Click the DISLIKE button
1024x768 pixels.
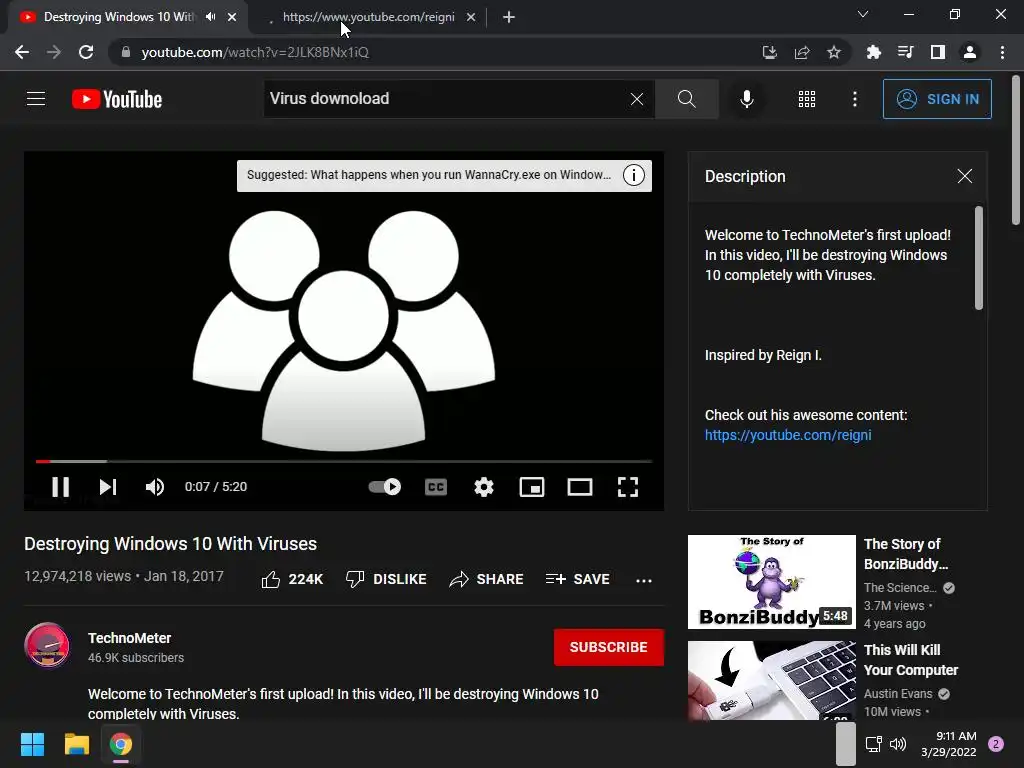386,579
